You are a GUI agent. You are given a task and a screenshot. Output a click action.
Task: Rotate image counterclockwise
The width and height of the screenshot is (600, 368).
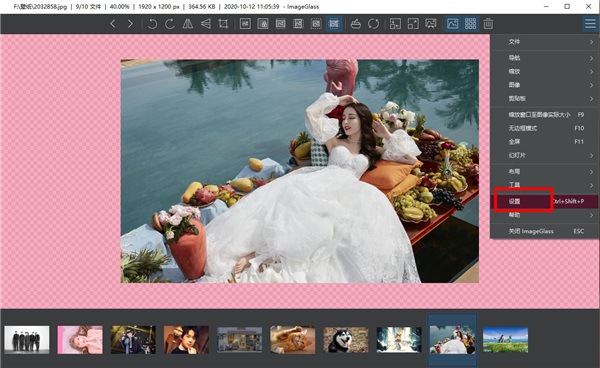(x=152, y=24)
